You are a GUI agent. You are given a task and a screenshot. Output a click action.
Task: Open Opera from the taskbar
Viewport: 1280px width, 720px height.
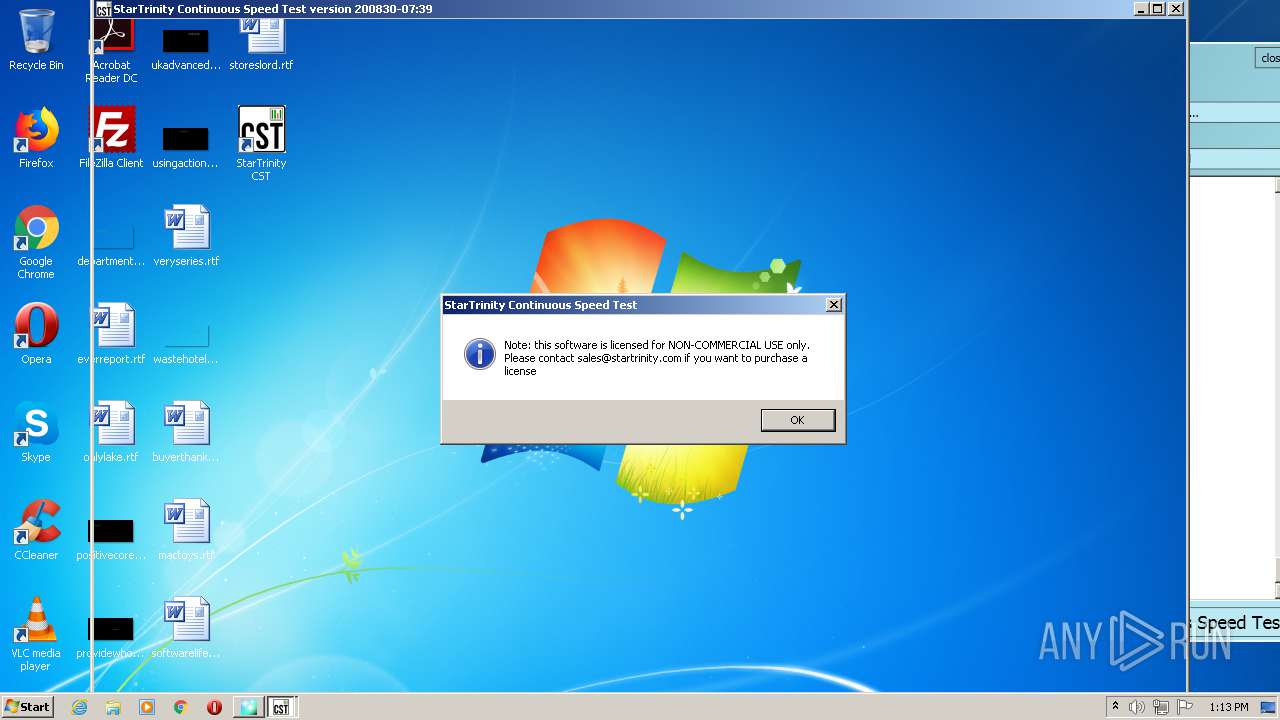(214, 707)
